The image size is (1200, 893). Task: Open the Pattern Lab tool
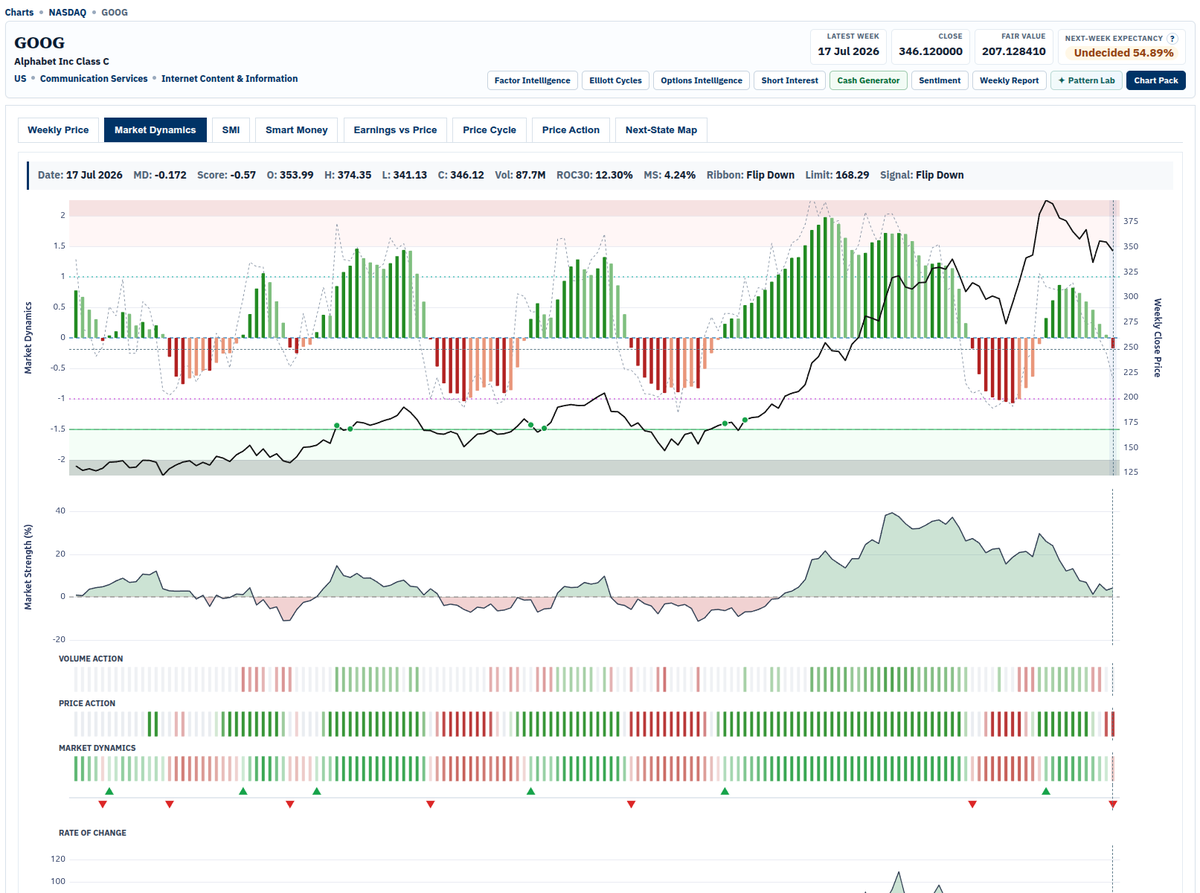(x=1086, y=80)
